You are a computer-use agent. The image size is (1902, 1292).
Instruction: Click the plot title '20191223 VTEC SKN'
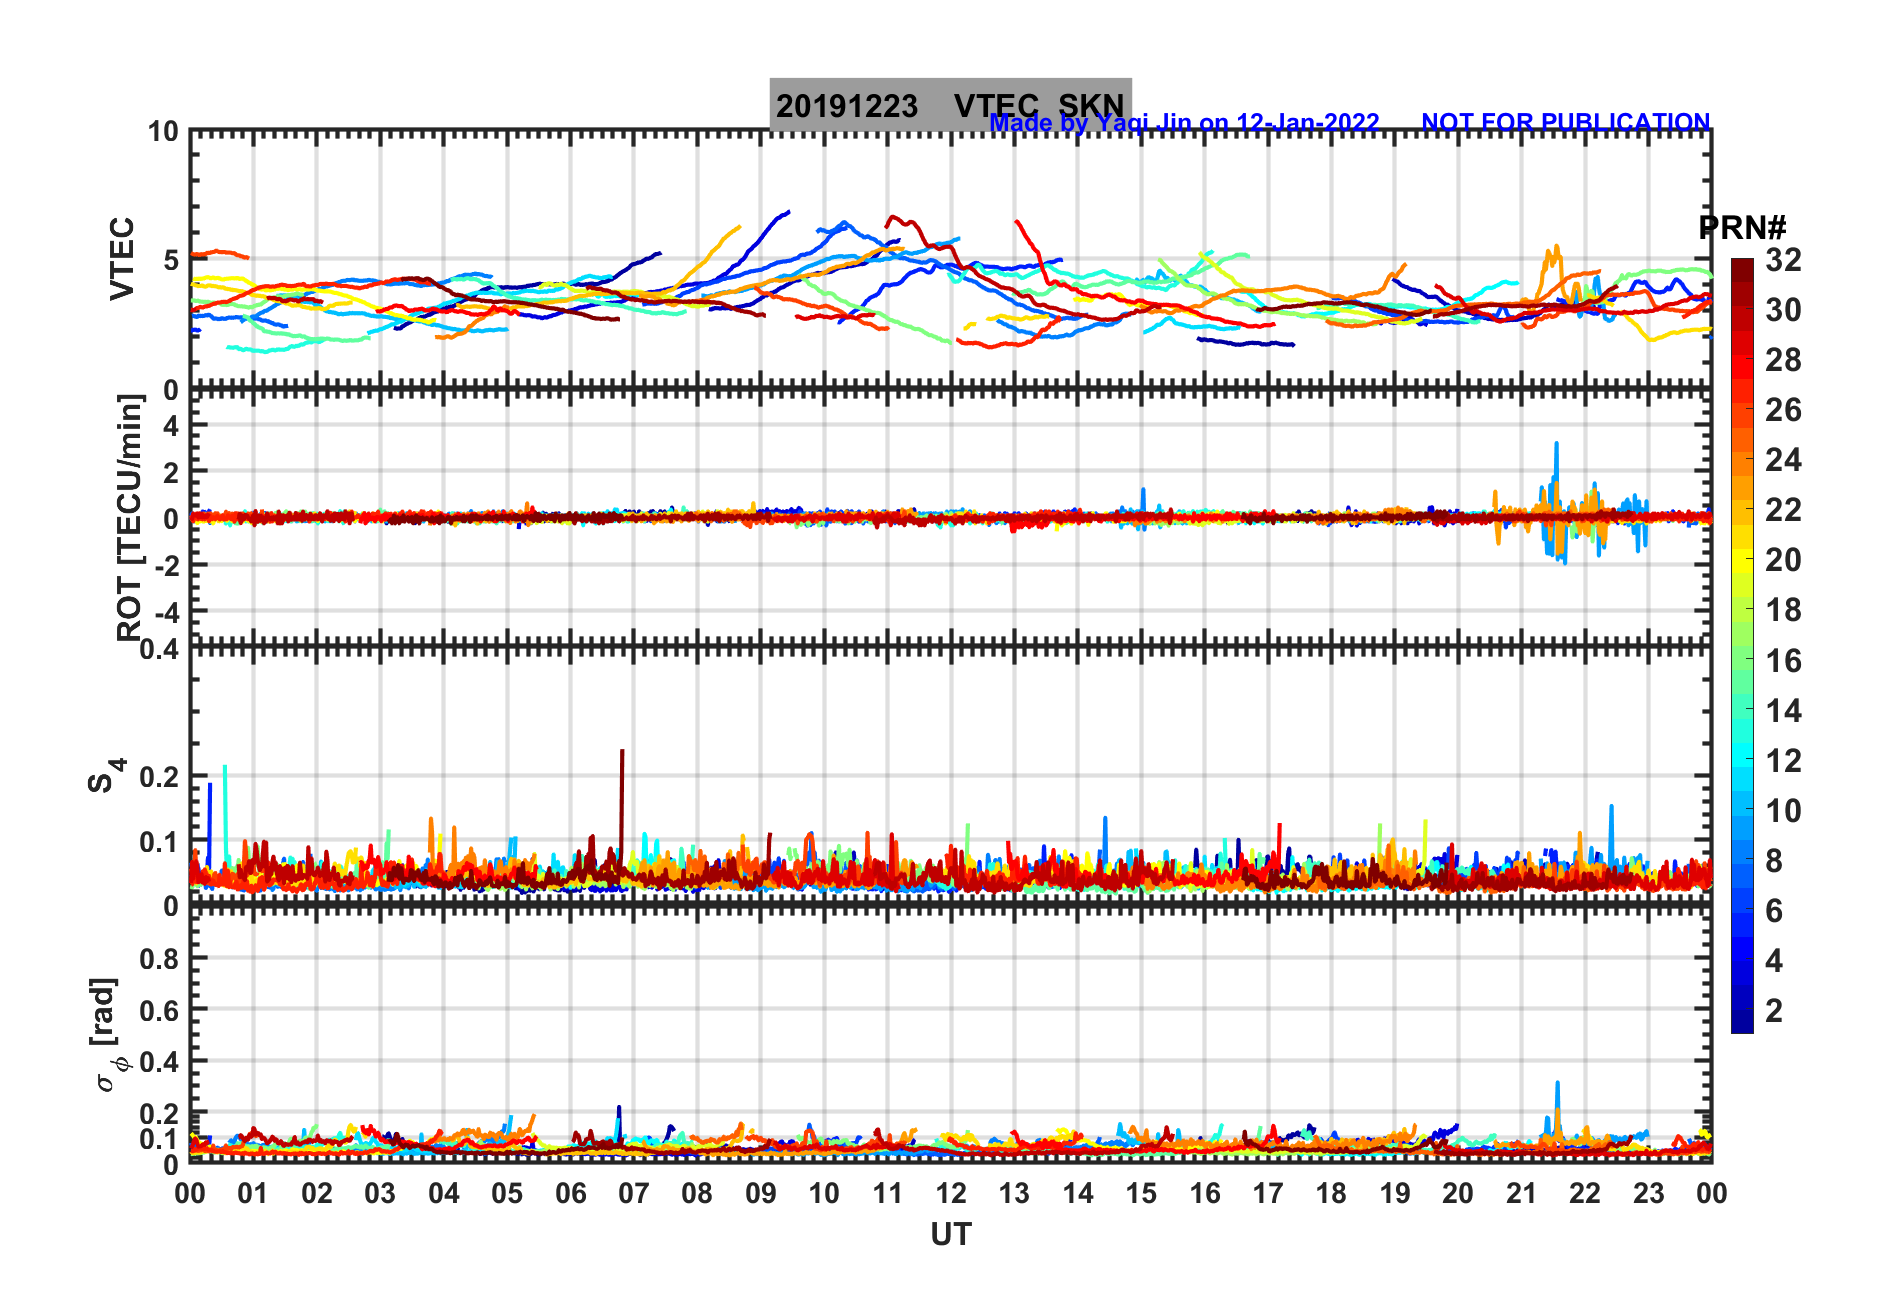[x=950, y=105]
